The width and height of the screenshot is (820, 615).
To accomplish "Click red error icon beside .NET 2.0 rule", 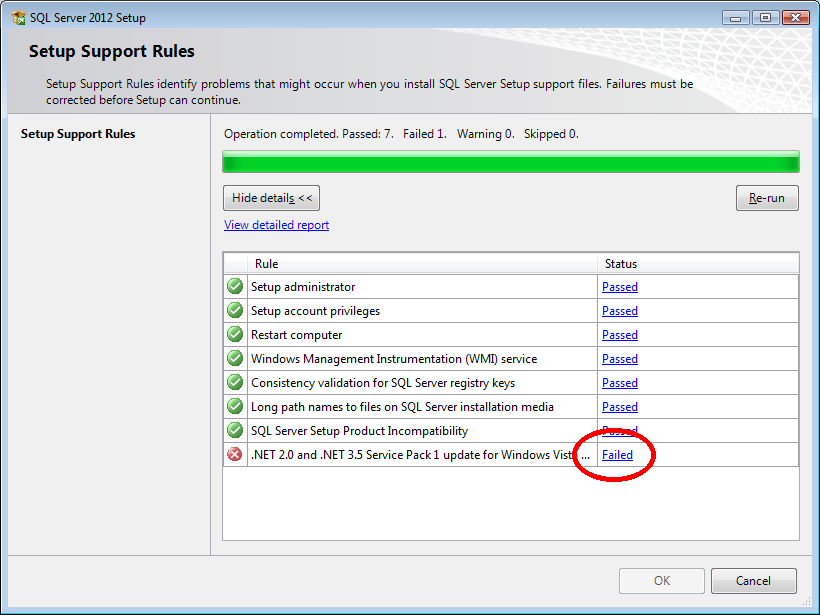I will pos(235,454).
